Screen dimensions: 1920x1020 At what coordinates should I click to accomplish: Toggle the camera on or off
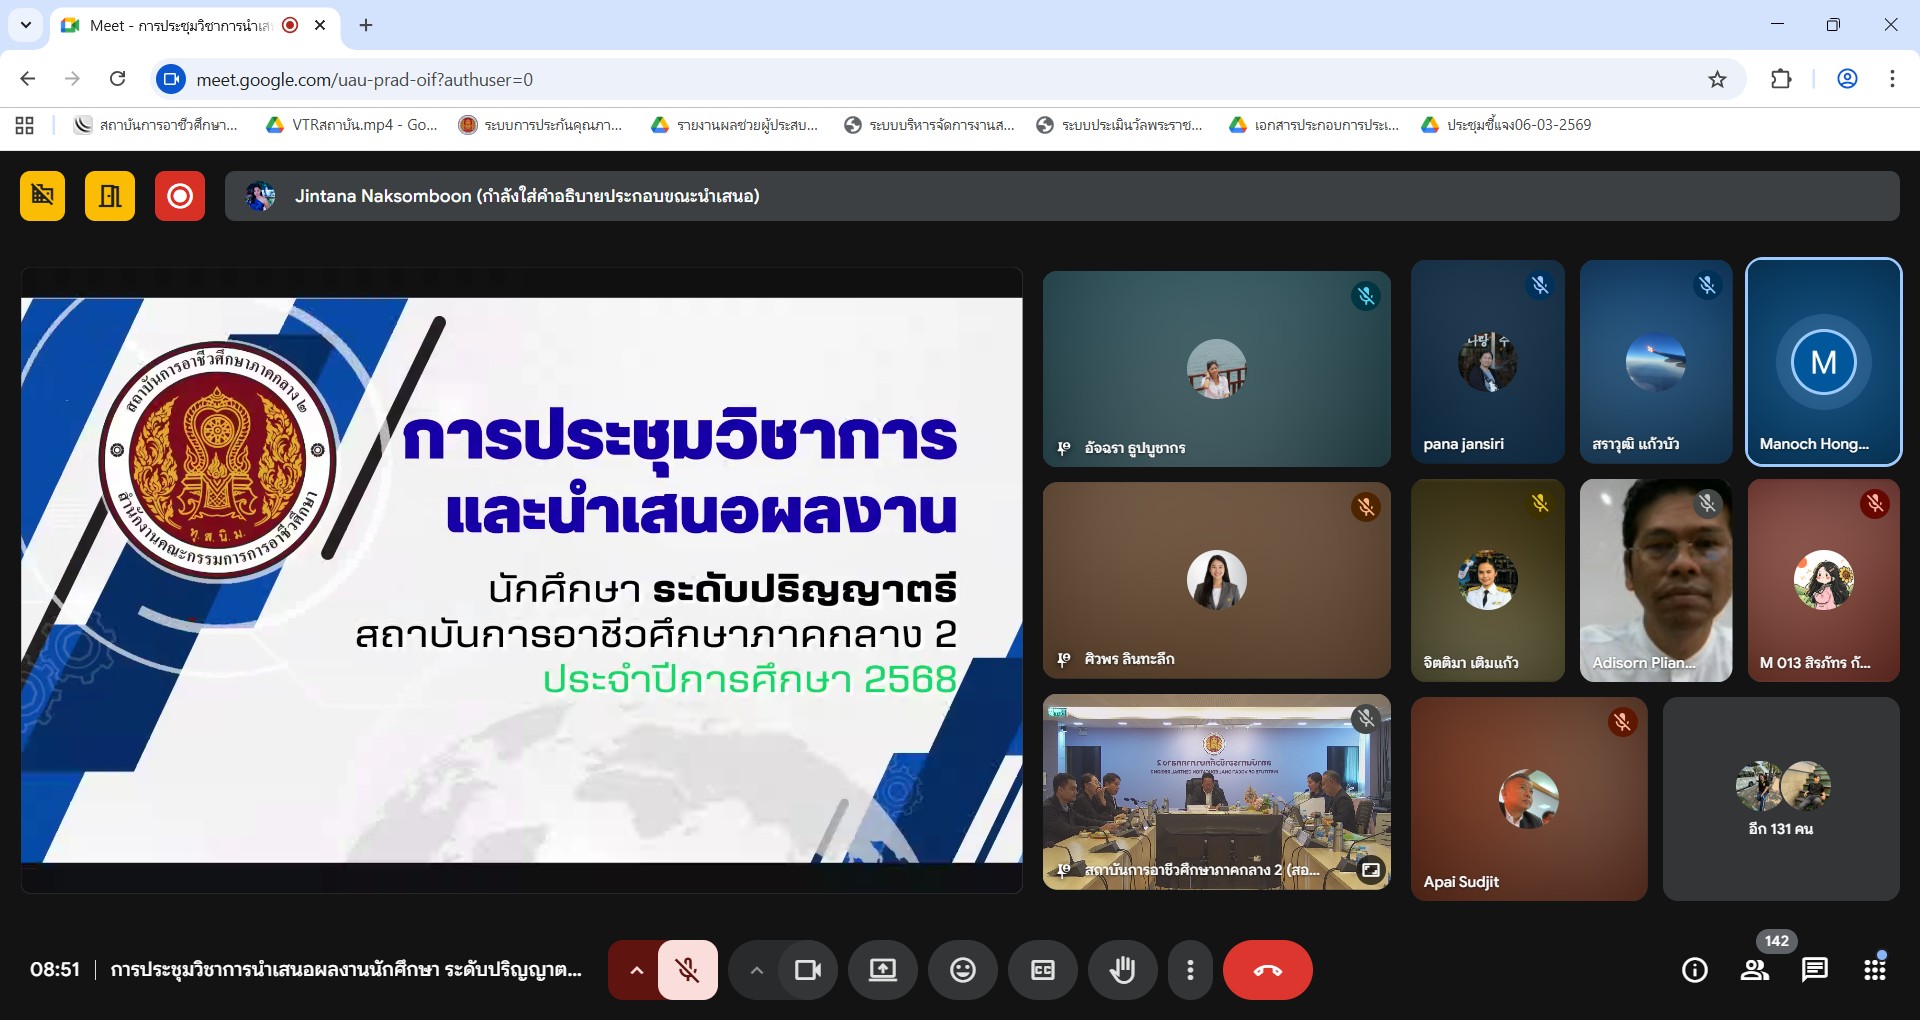click(x=807, y=970)
